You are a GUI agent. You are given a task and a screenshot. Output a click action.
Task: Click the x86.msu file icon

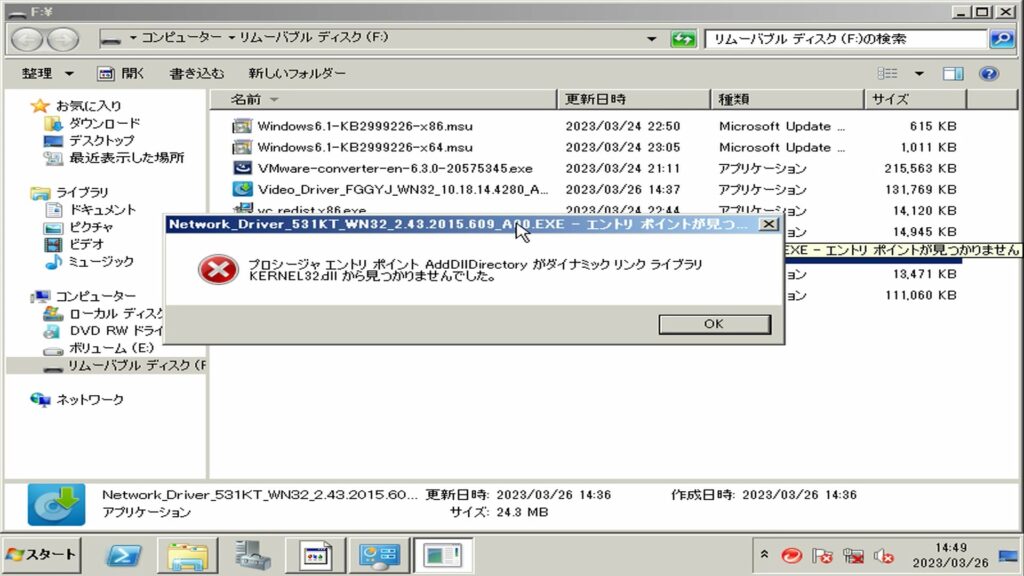[242, 126]
